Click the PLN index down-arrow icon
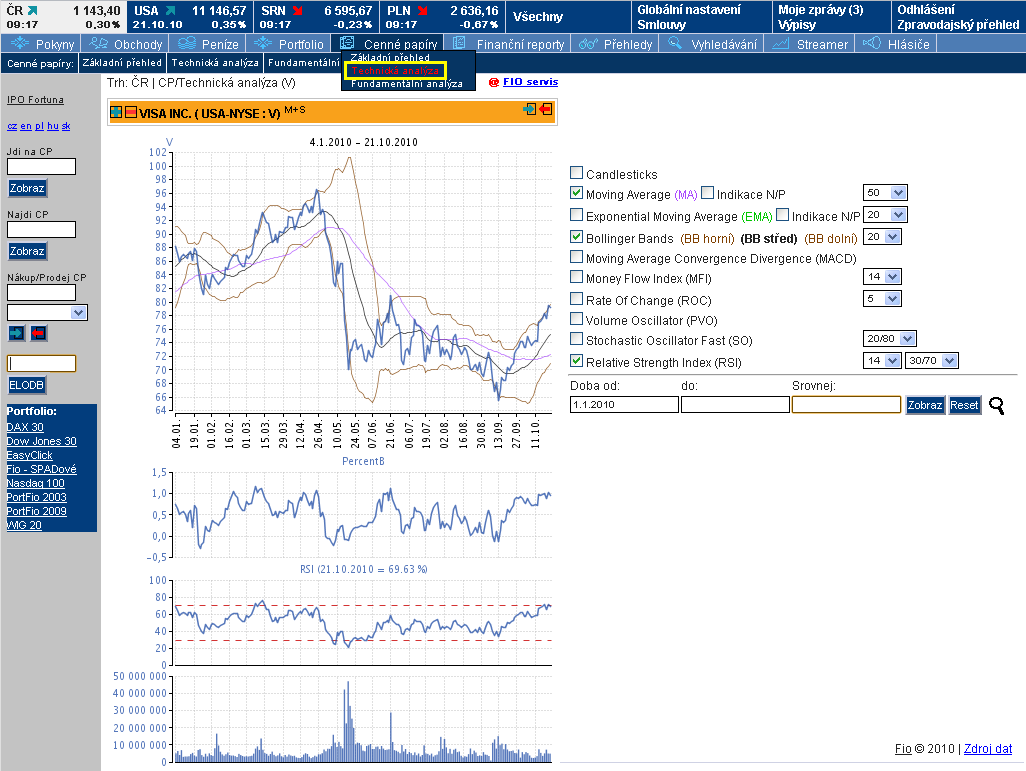Screen dimensions: 1026x771 [x=423, y=10]
